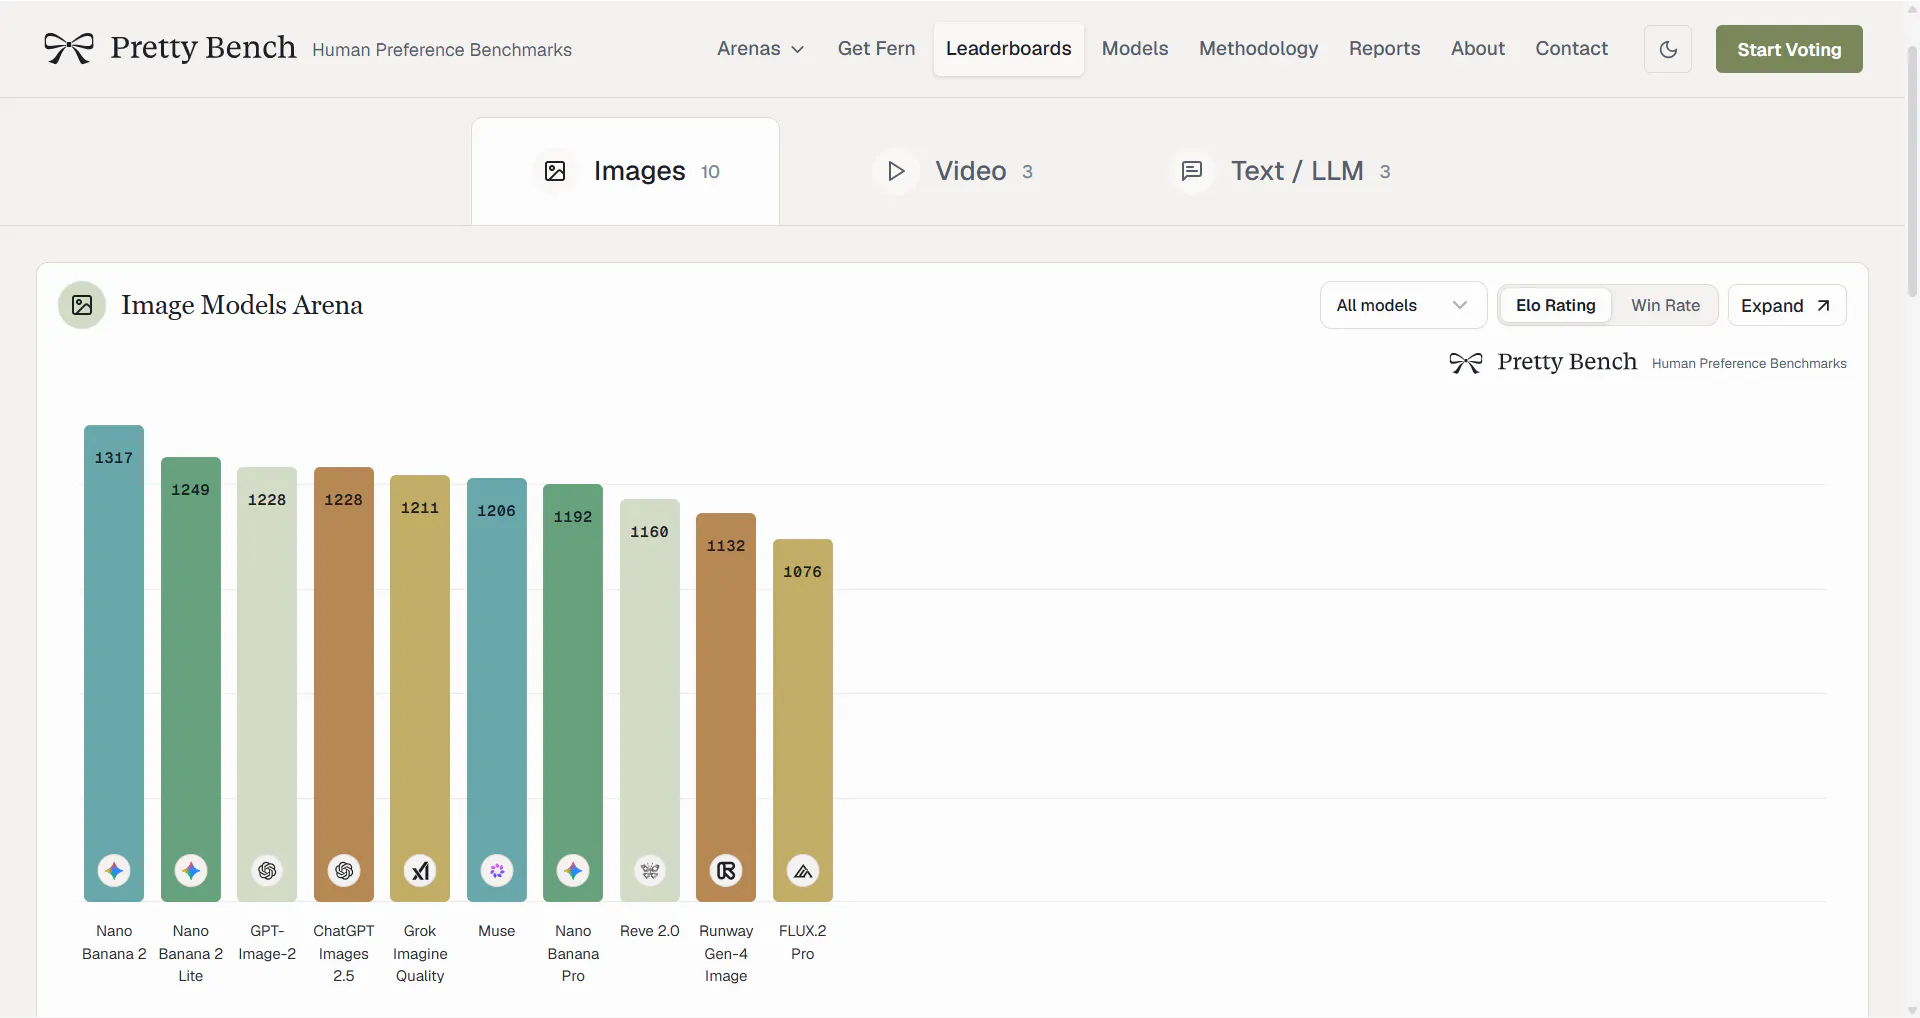This screenshot has width=1920, height=1018.
Task: Switch chart to Elo Rating view
Action: pos(1555,305)
